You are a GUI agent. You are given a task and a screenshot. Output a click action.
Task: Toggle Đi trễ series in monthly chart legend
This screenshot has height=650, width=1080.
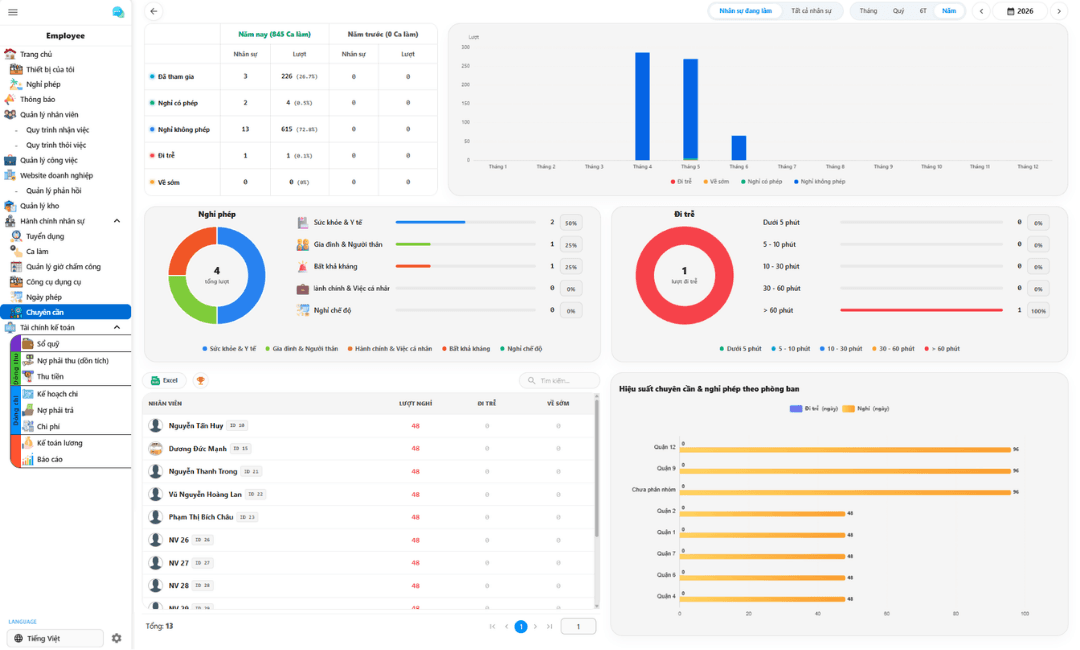tap(681, 181)
